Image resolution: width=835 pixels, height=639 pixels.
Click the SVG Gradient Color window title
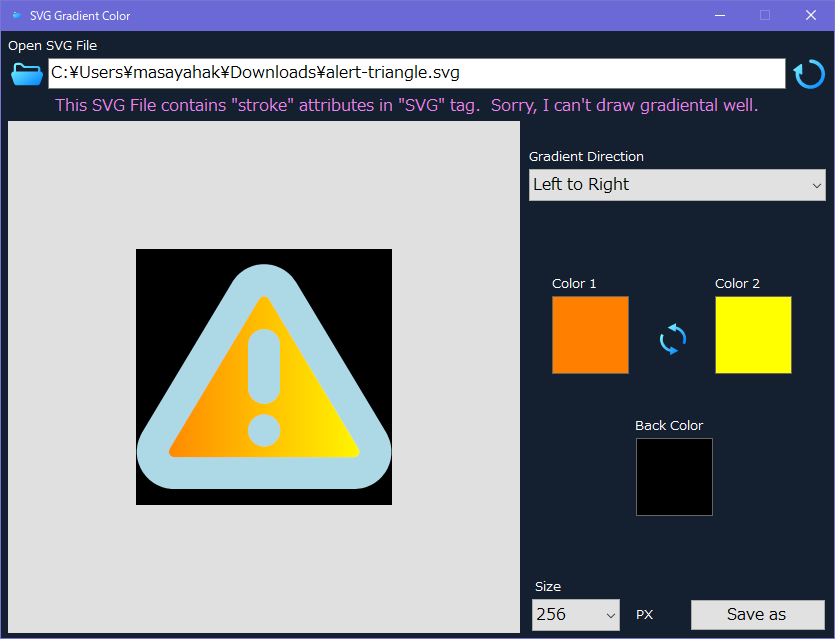(80, 16)
